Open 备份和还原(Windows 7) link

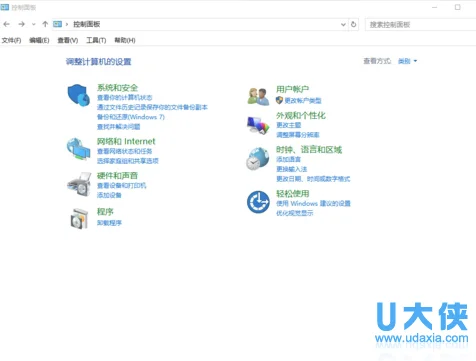point(131,117)
